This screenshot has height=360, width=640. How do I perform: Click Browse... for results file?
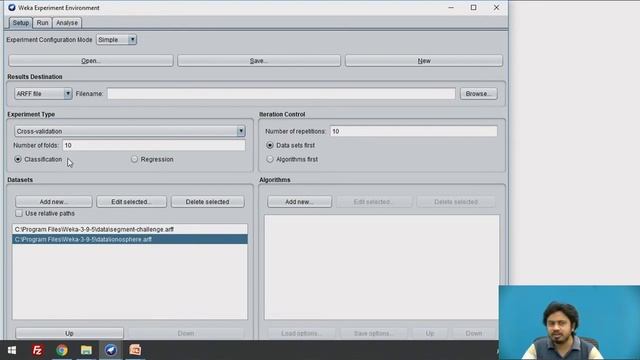pyautogui.click(x=478, y=93)
